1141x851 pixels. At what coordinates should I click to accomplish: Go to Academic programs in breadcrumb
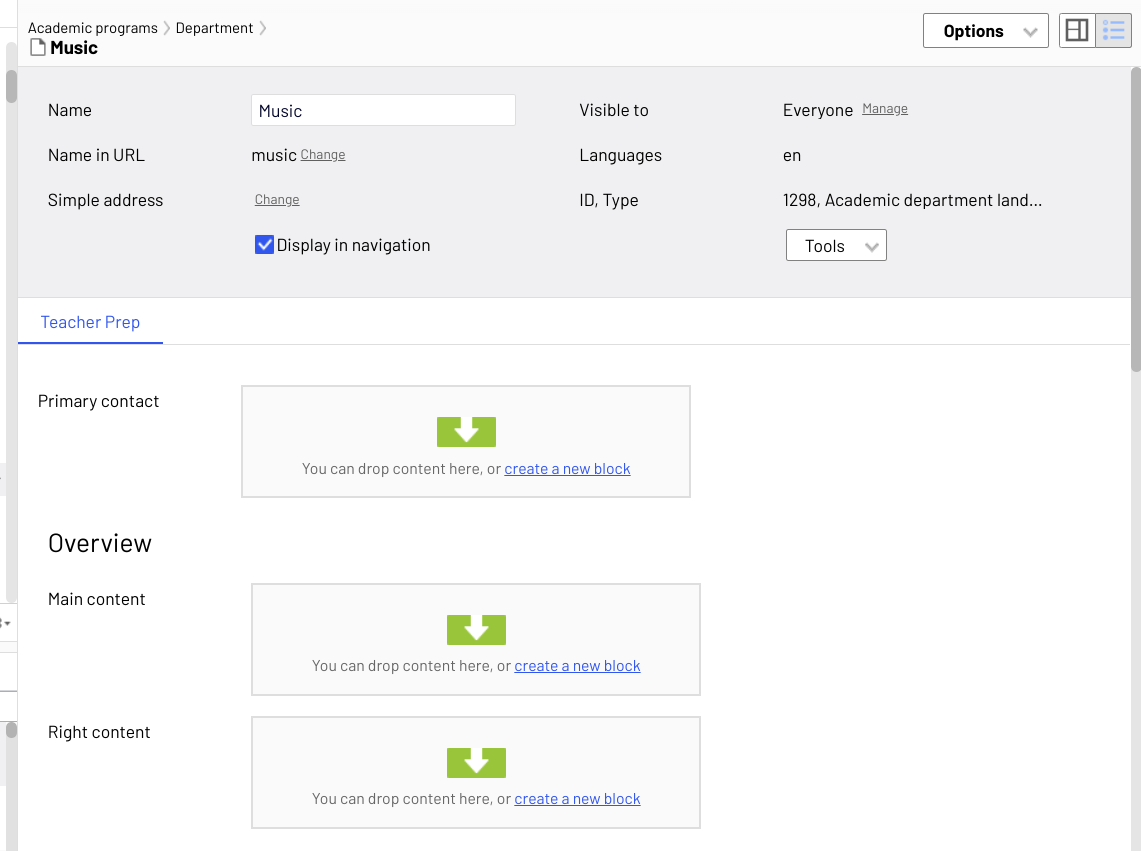(92, 28)
